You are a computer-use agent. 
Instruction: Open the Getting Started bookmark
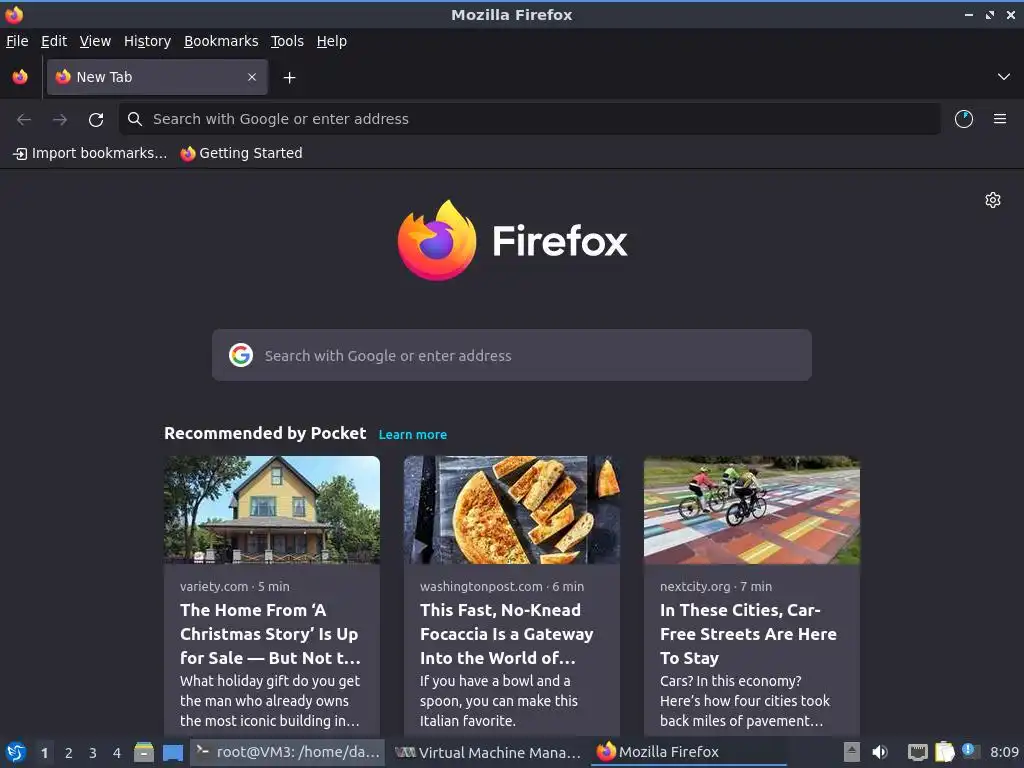[x=242, y=153]
